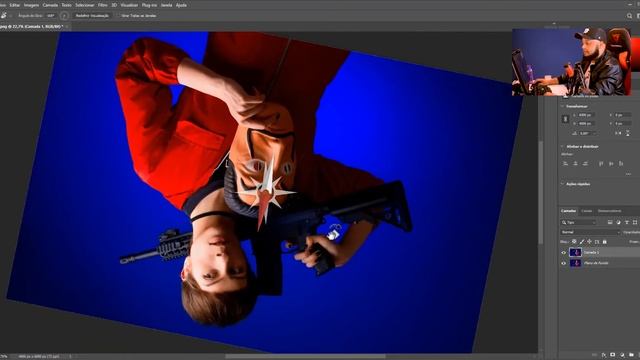Filter layers by adjustment layers icon
Screen dimensions: 640x360
(x=618, y=222)
